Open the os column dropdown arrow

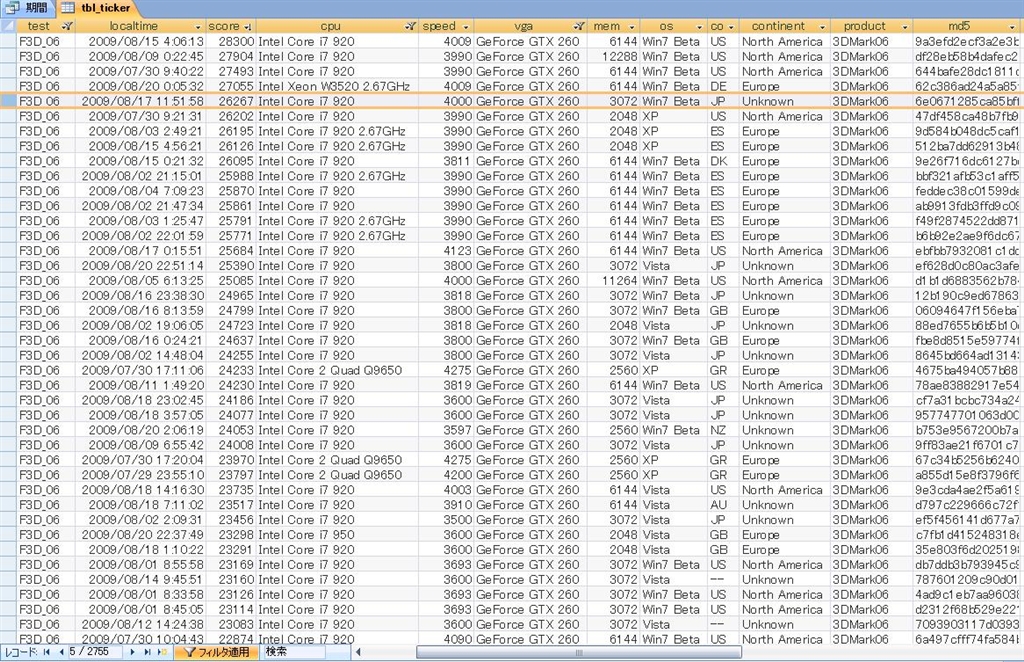click(699, 27)
